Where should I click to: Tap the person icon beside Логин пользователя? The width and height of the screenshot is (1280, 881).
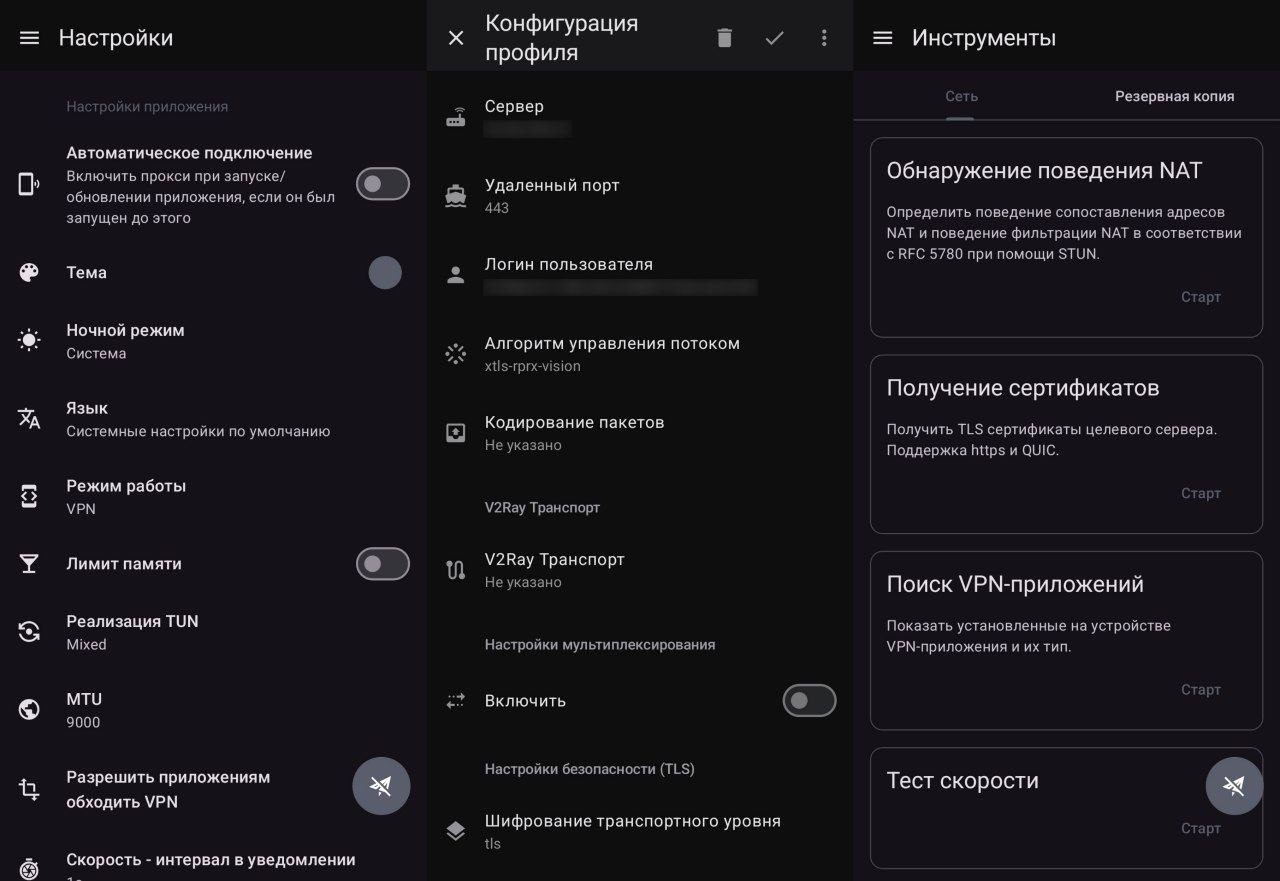(456, 274)
